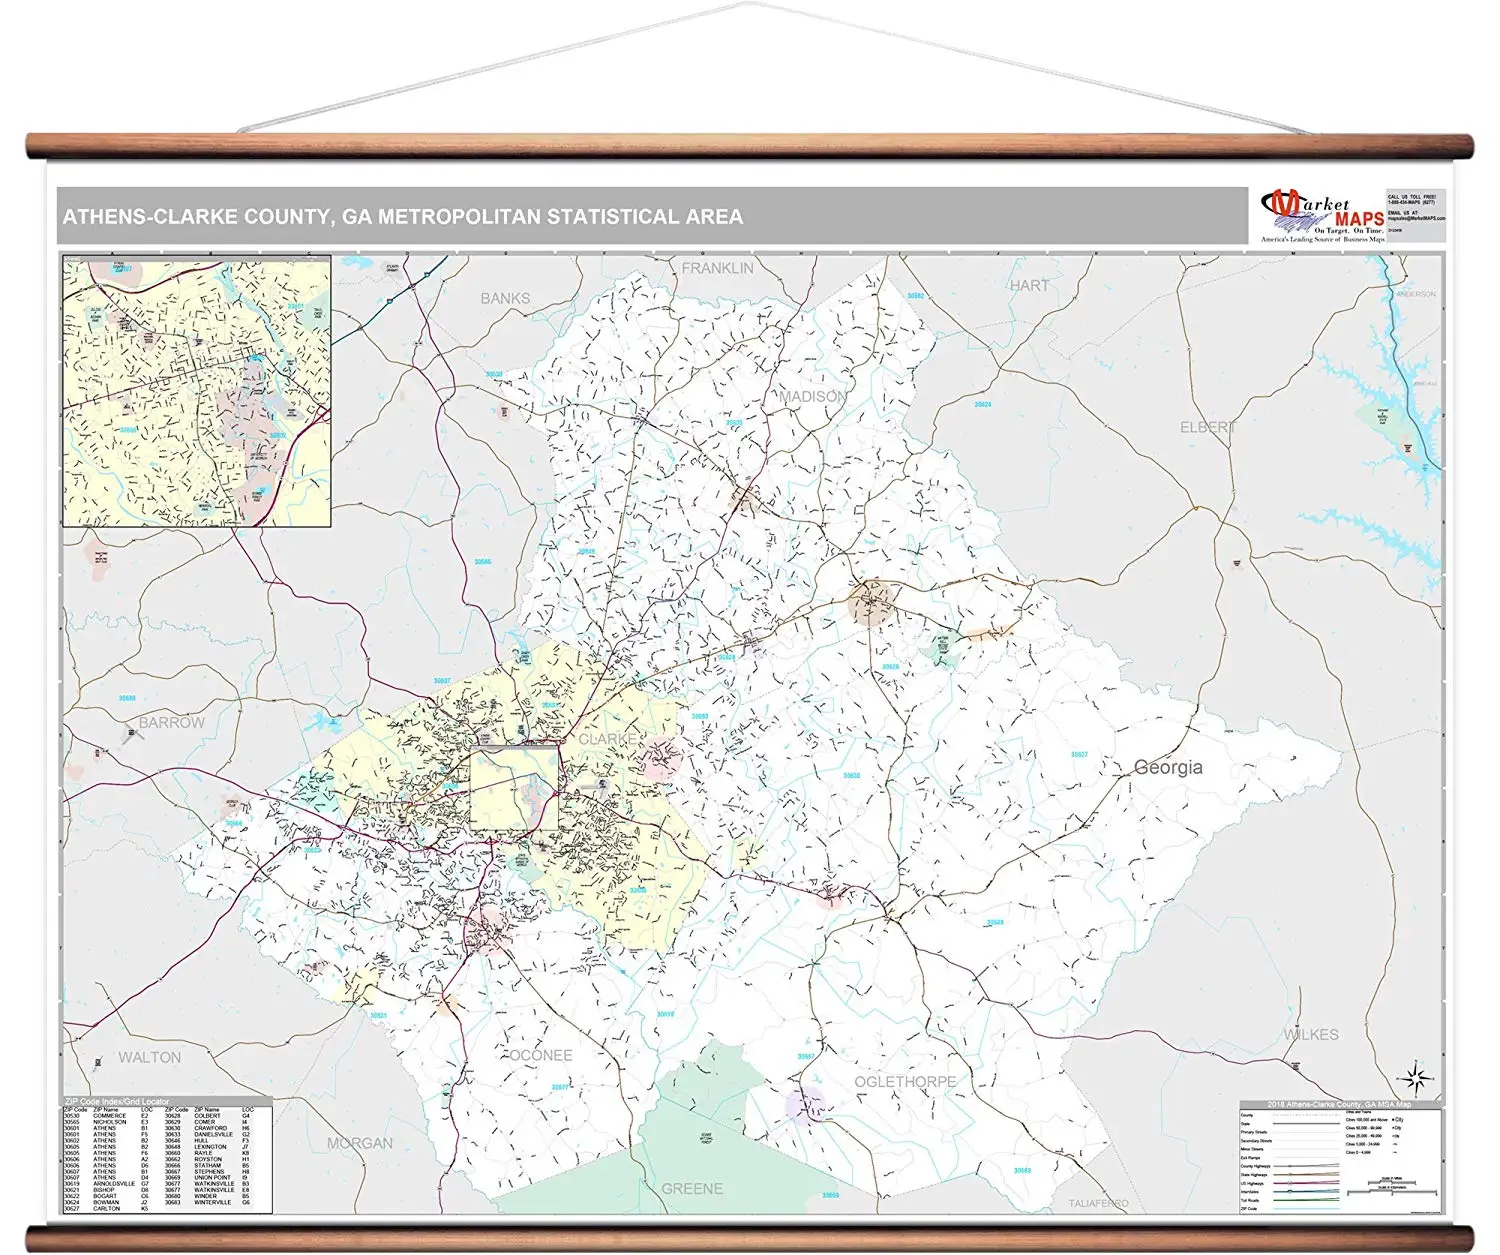Select the CLARKE county label
Viewport: 1500px width, 1255px height.
[607, 739]
